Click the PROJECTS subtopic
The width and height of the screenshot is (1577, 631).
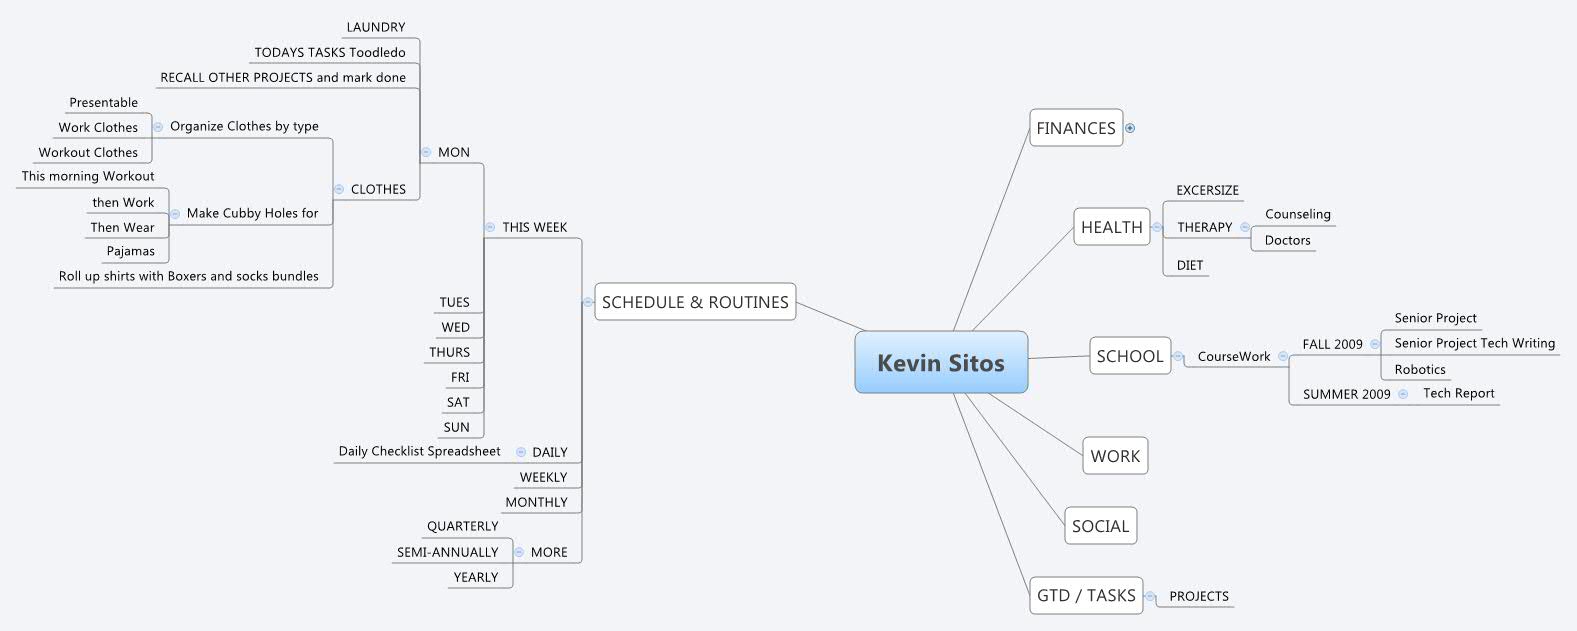(1199, 596)
